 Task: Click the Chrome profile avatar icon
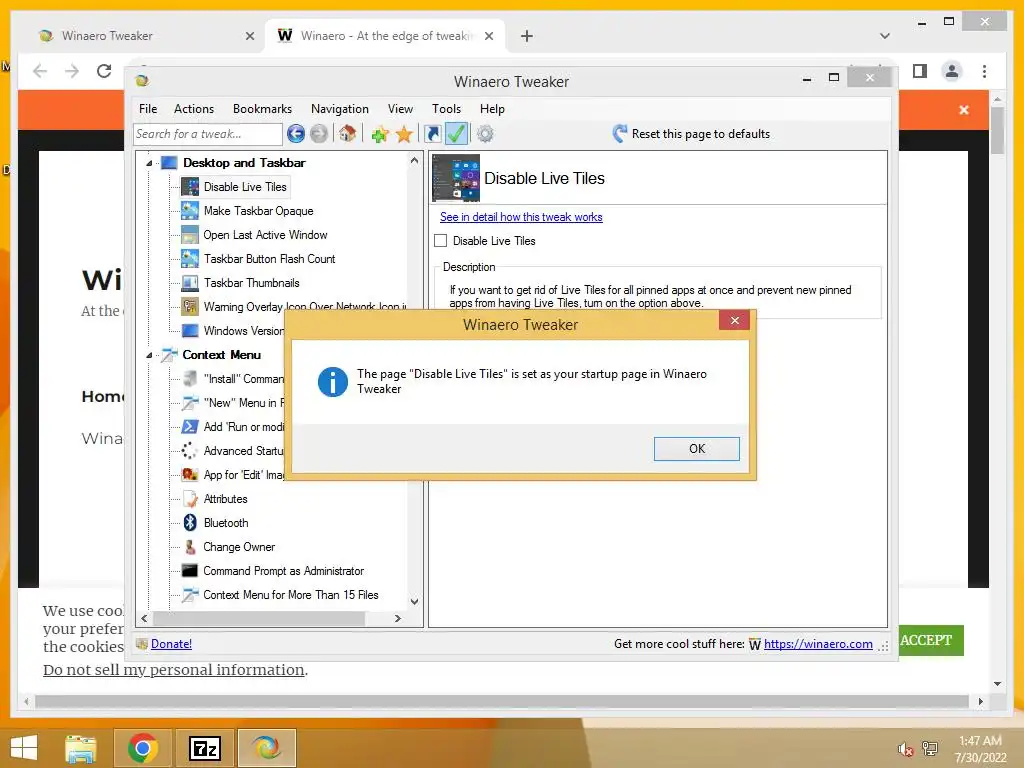pyautogui.click(x=952, y=71)
